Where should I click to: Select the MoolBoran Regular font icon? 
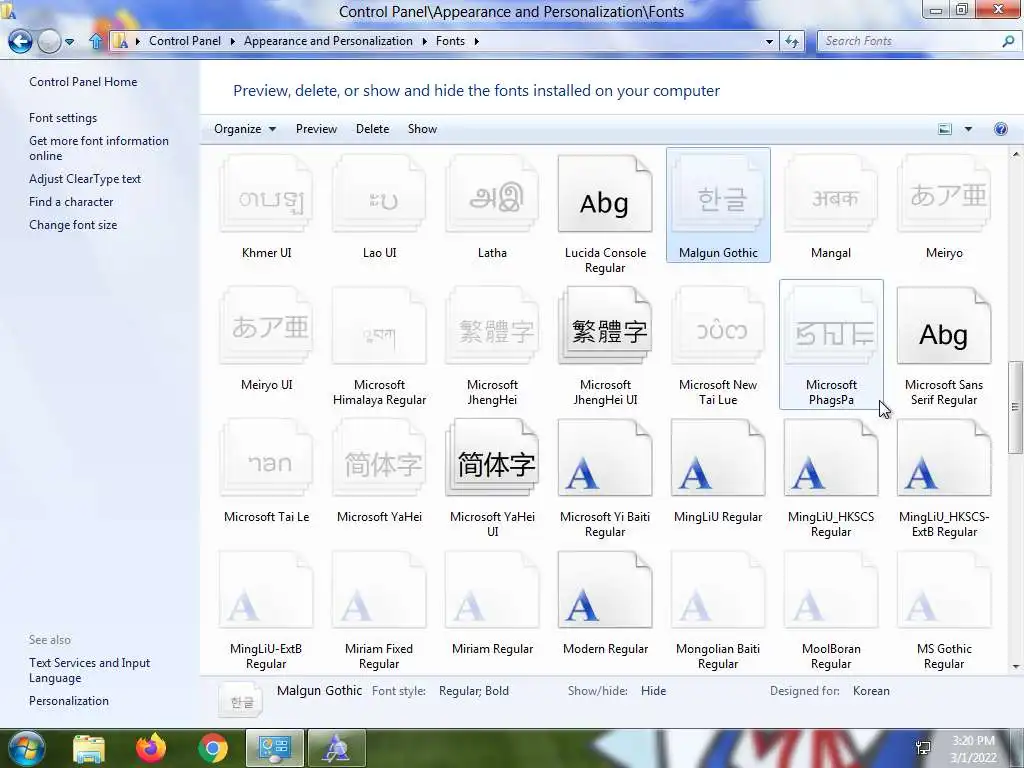pyautogui.click(x=831, y=590)
